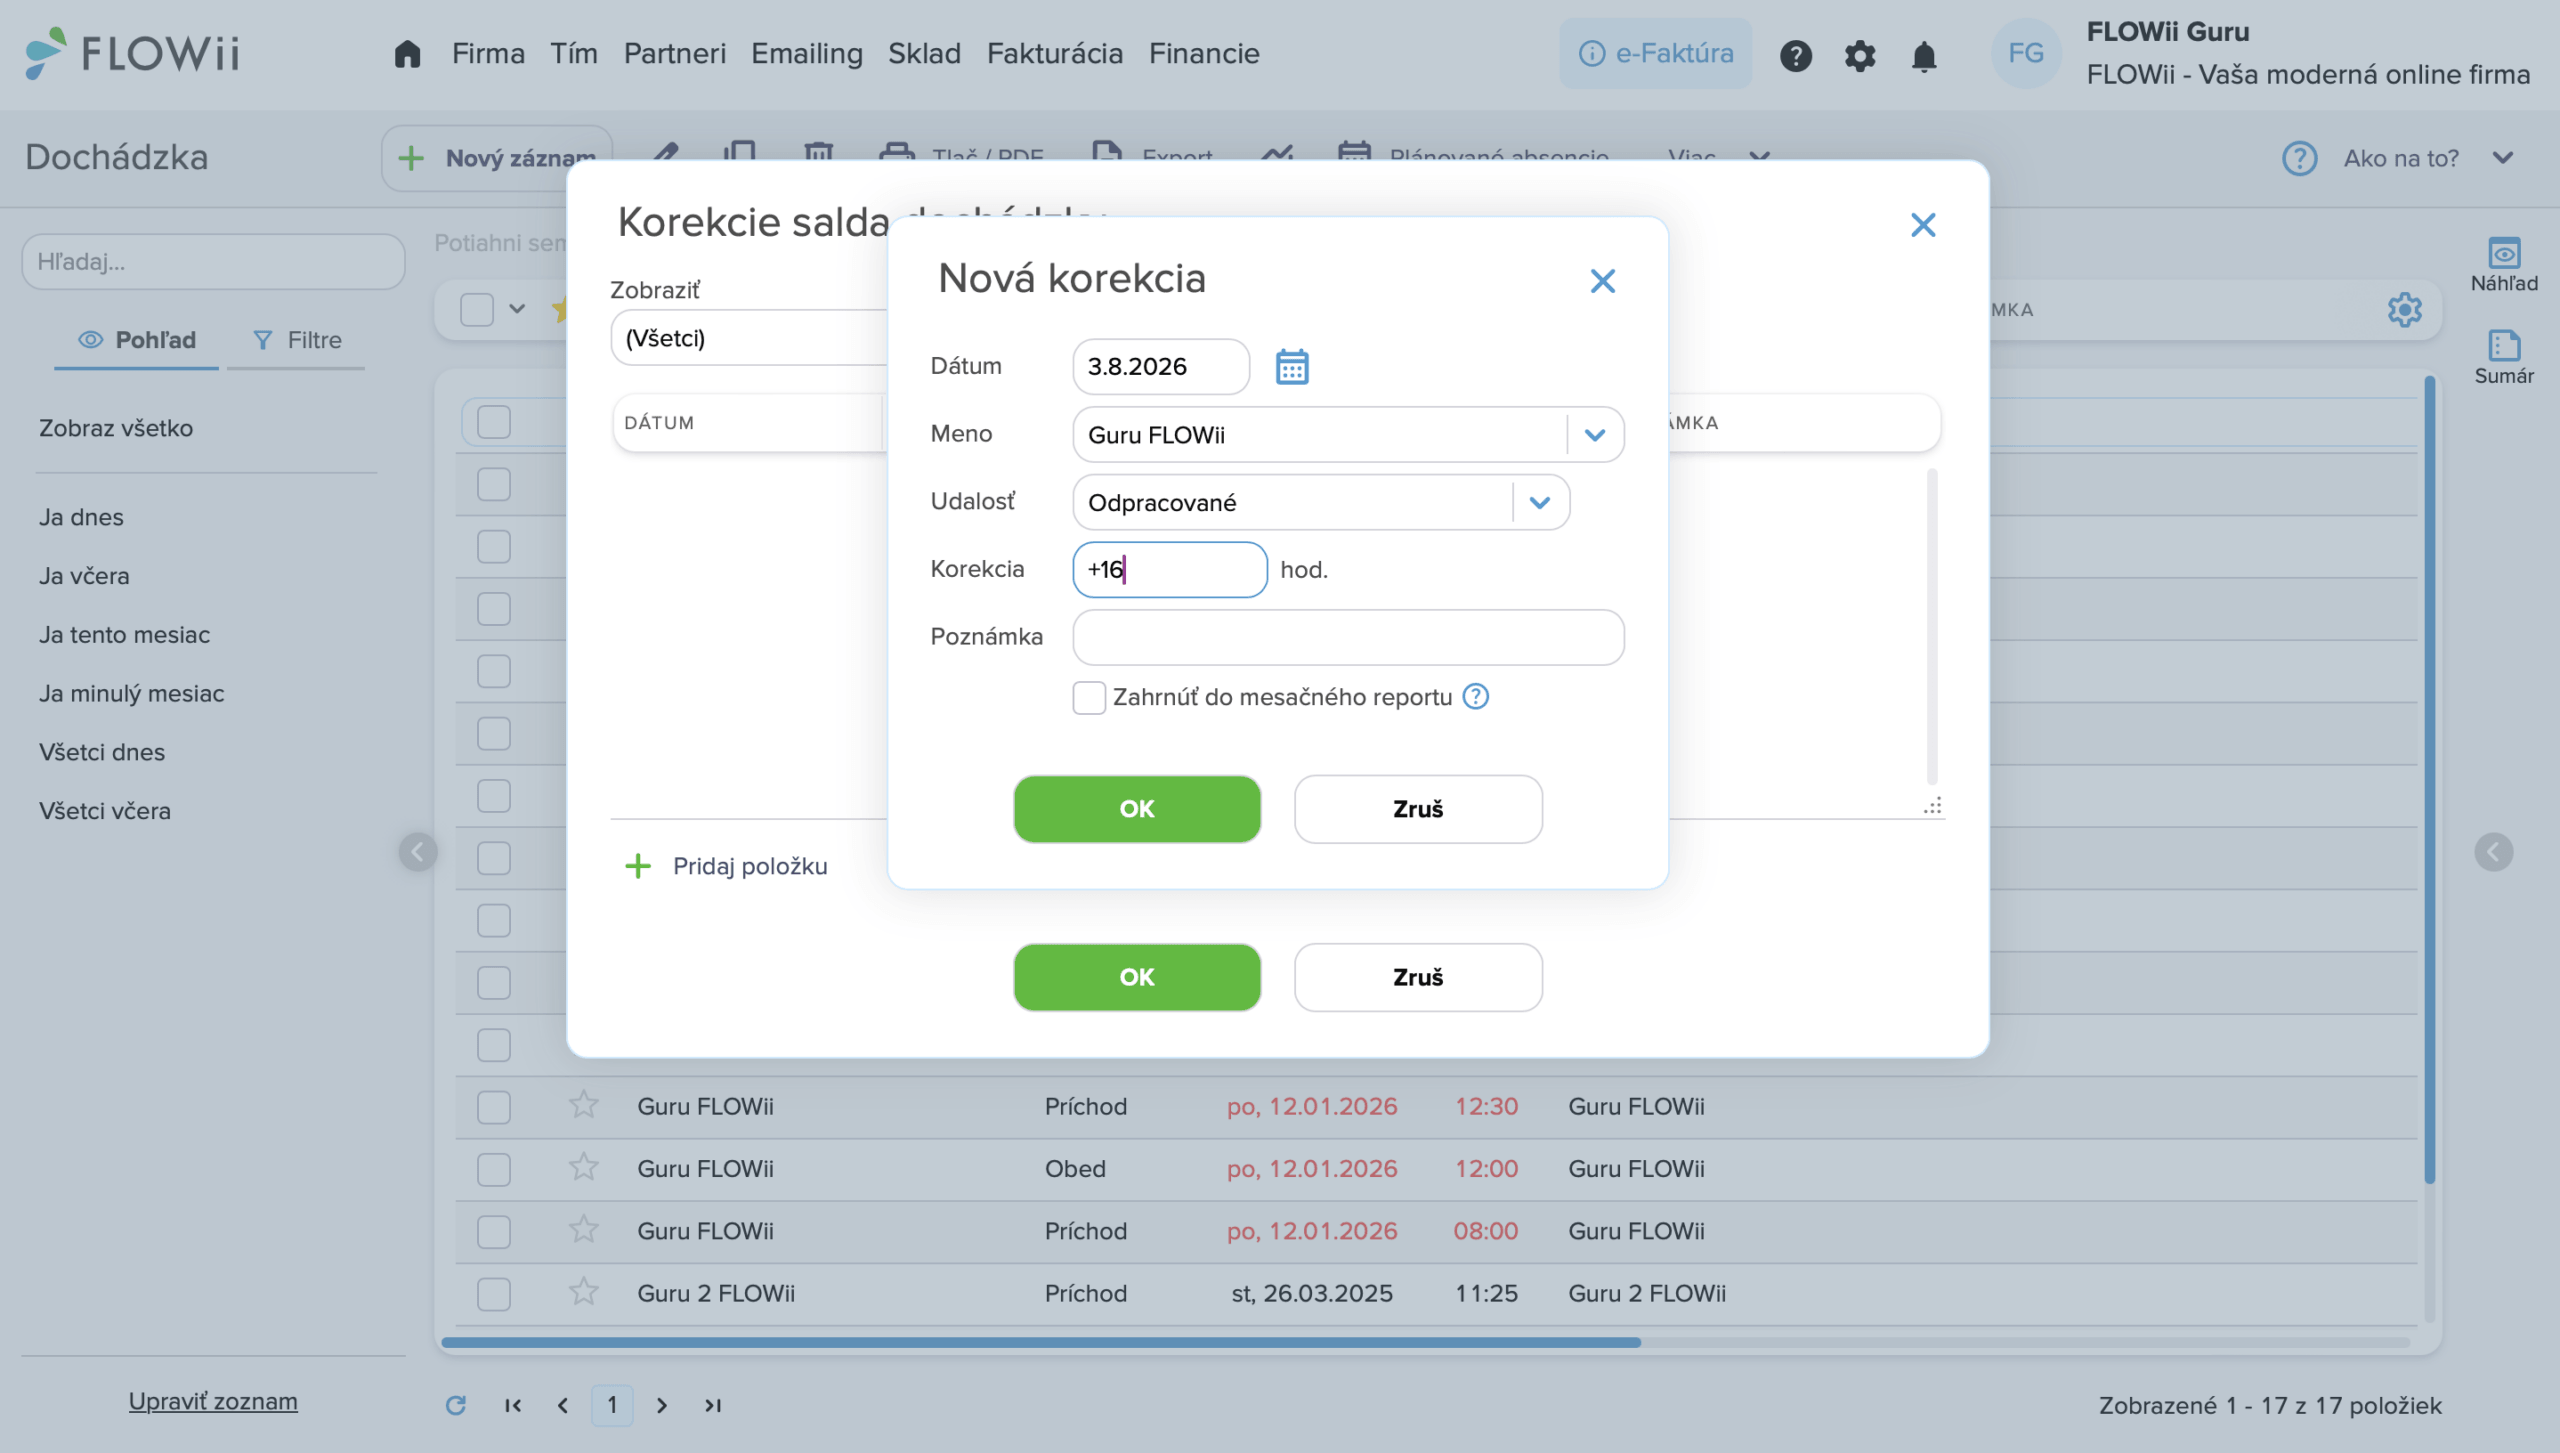2560x1453 pixels.
Task: Go to the home page icon
Action: coord(407,54)
